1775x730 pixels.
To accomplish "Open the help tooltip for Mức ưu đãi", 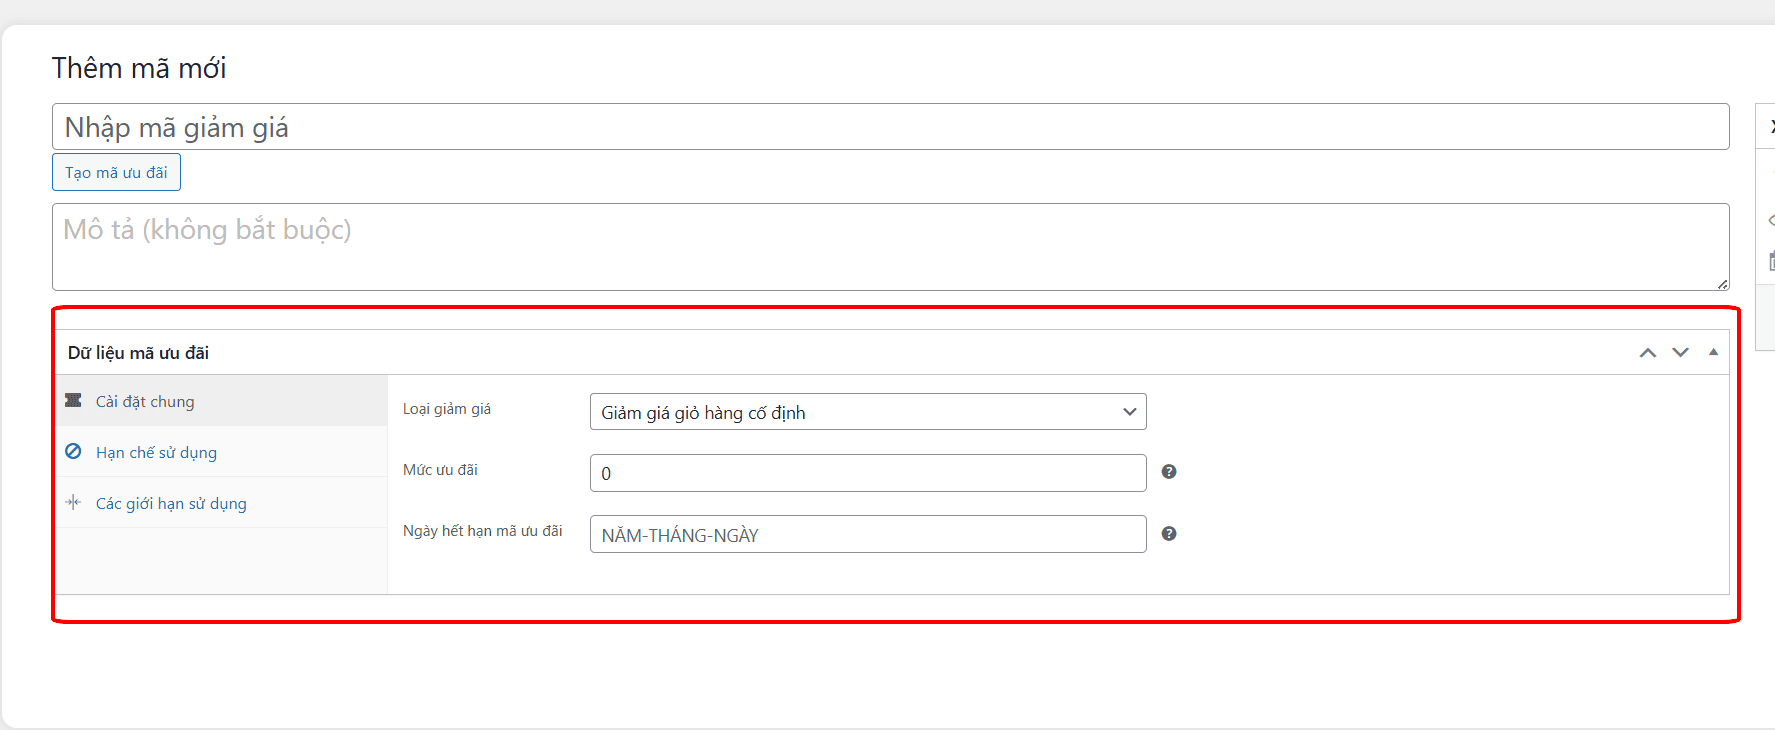I will point(1168,472).
